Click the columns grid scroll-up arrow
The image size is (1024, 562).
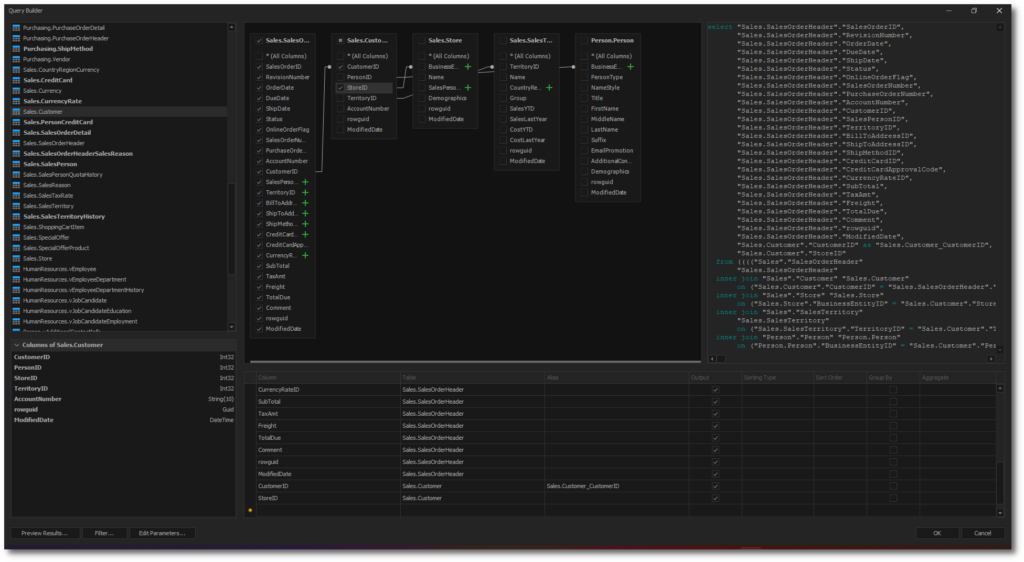click(x=1000, y=389)
